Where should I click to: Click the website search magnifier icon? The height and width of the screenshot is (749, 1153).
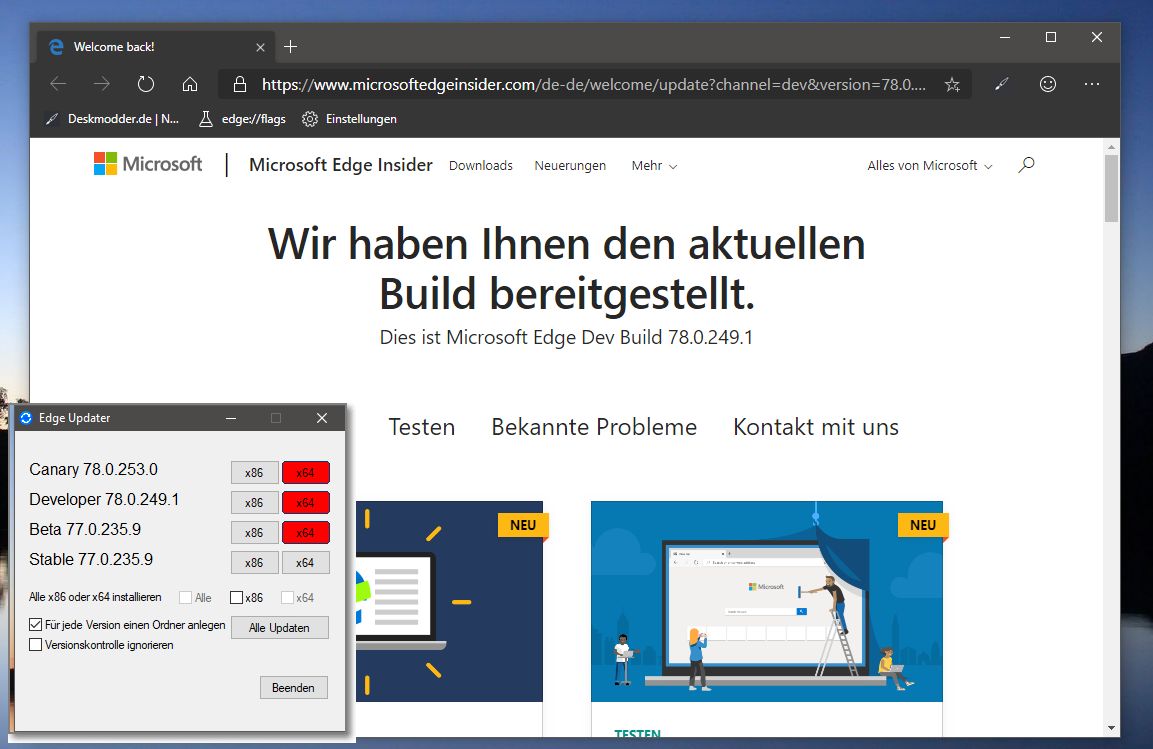click(1027, 165)
